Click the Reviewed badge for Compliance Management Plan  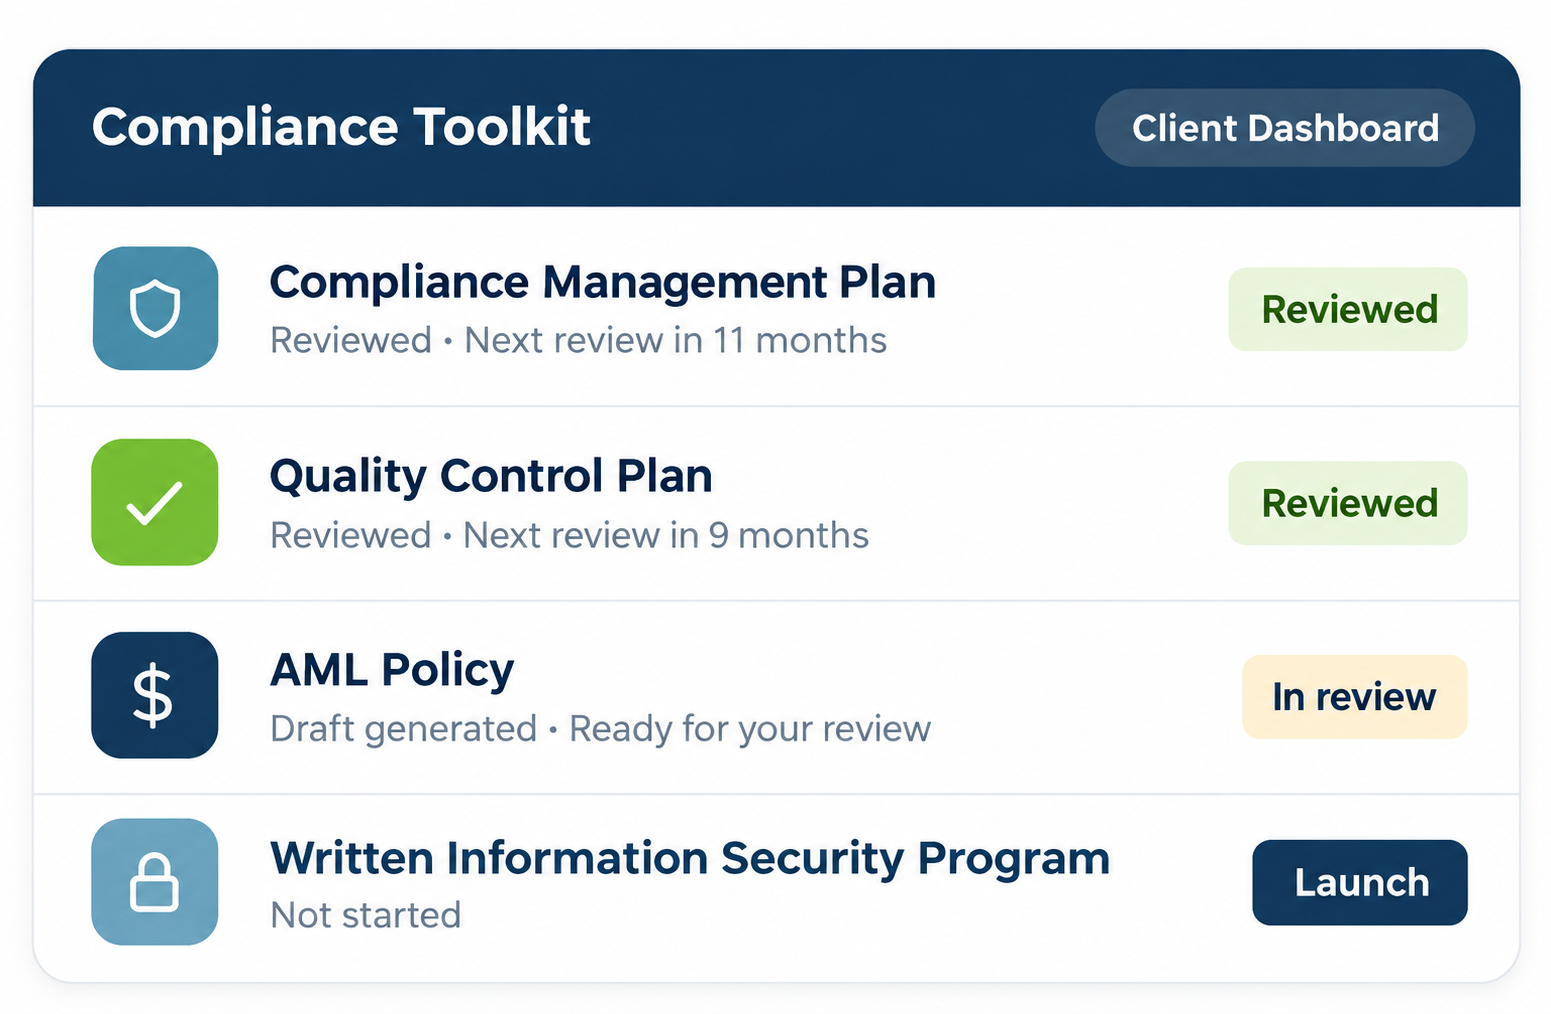coord(1348,309)
